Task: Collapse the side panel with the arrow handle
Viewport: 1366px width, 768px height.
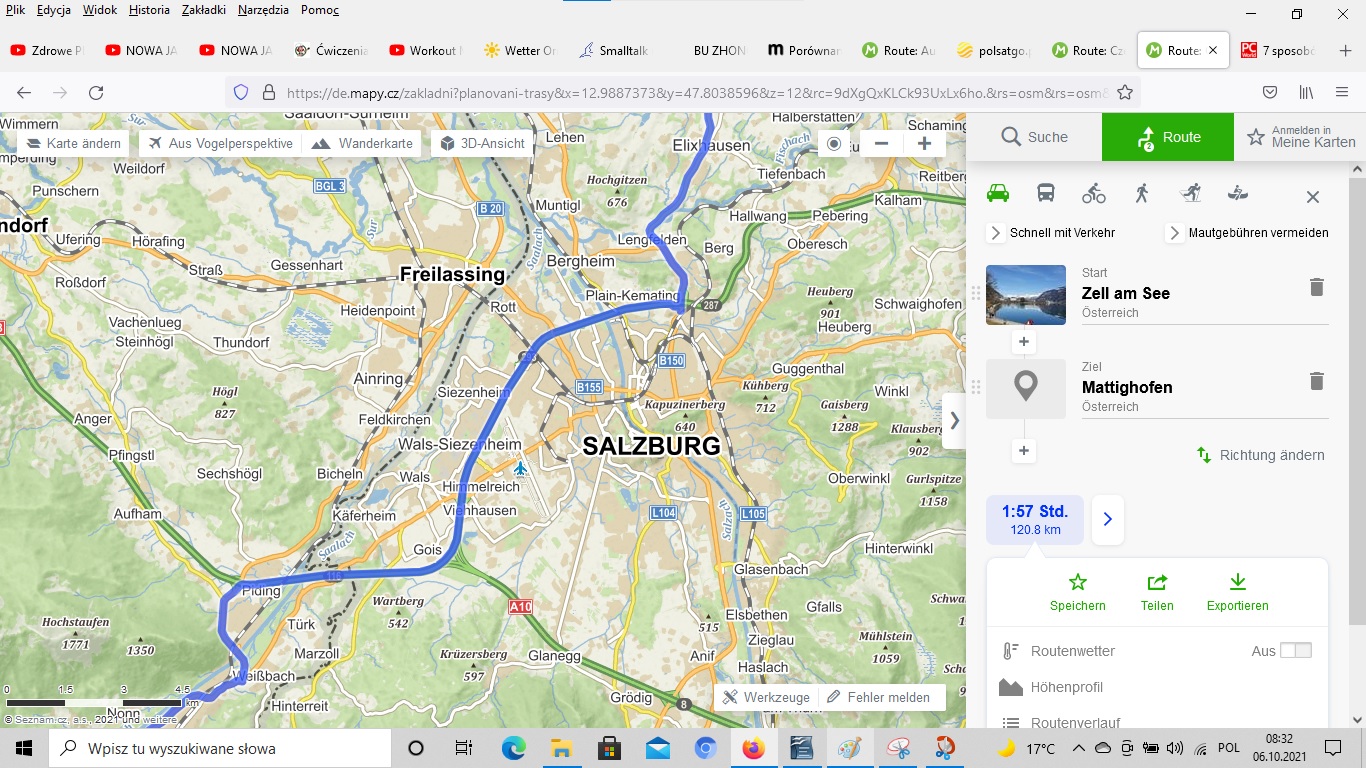Action: pos(954,421)
